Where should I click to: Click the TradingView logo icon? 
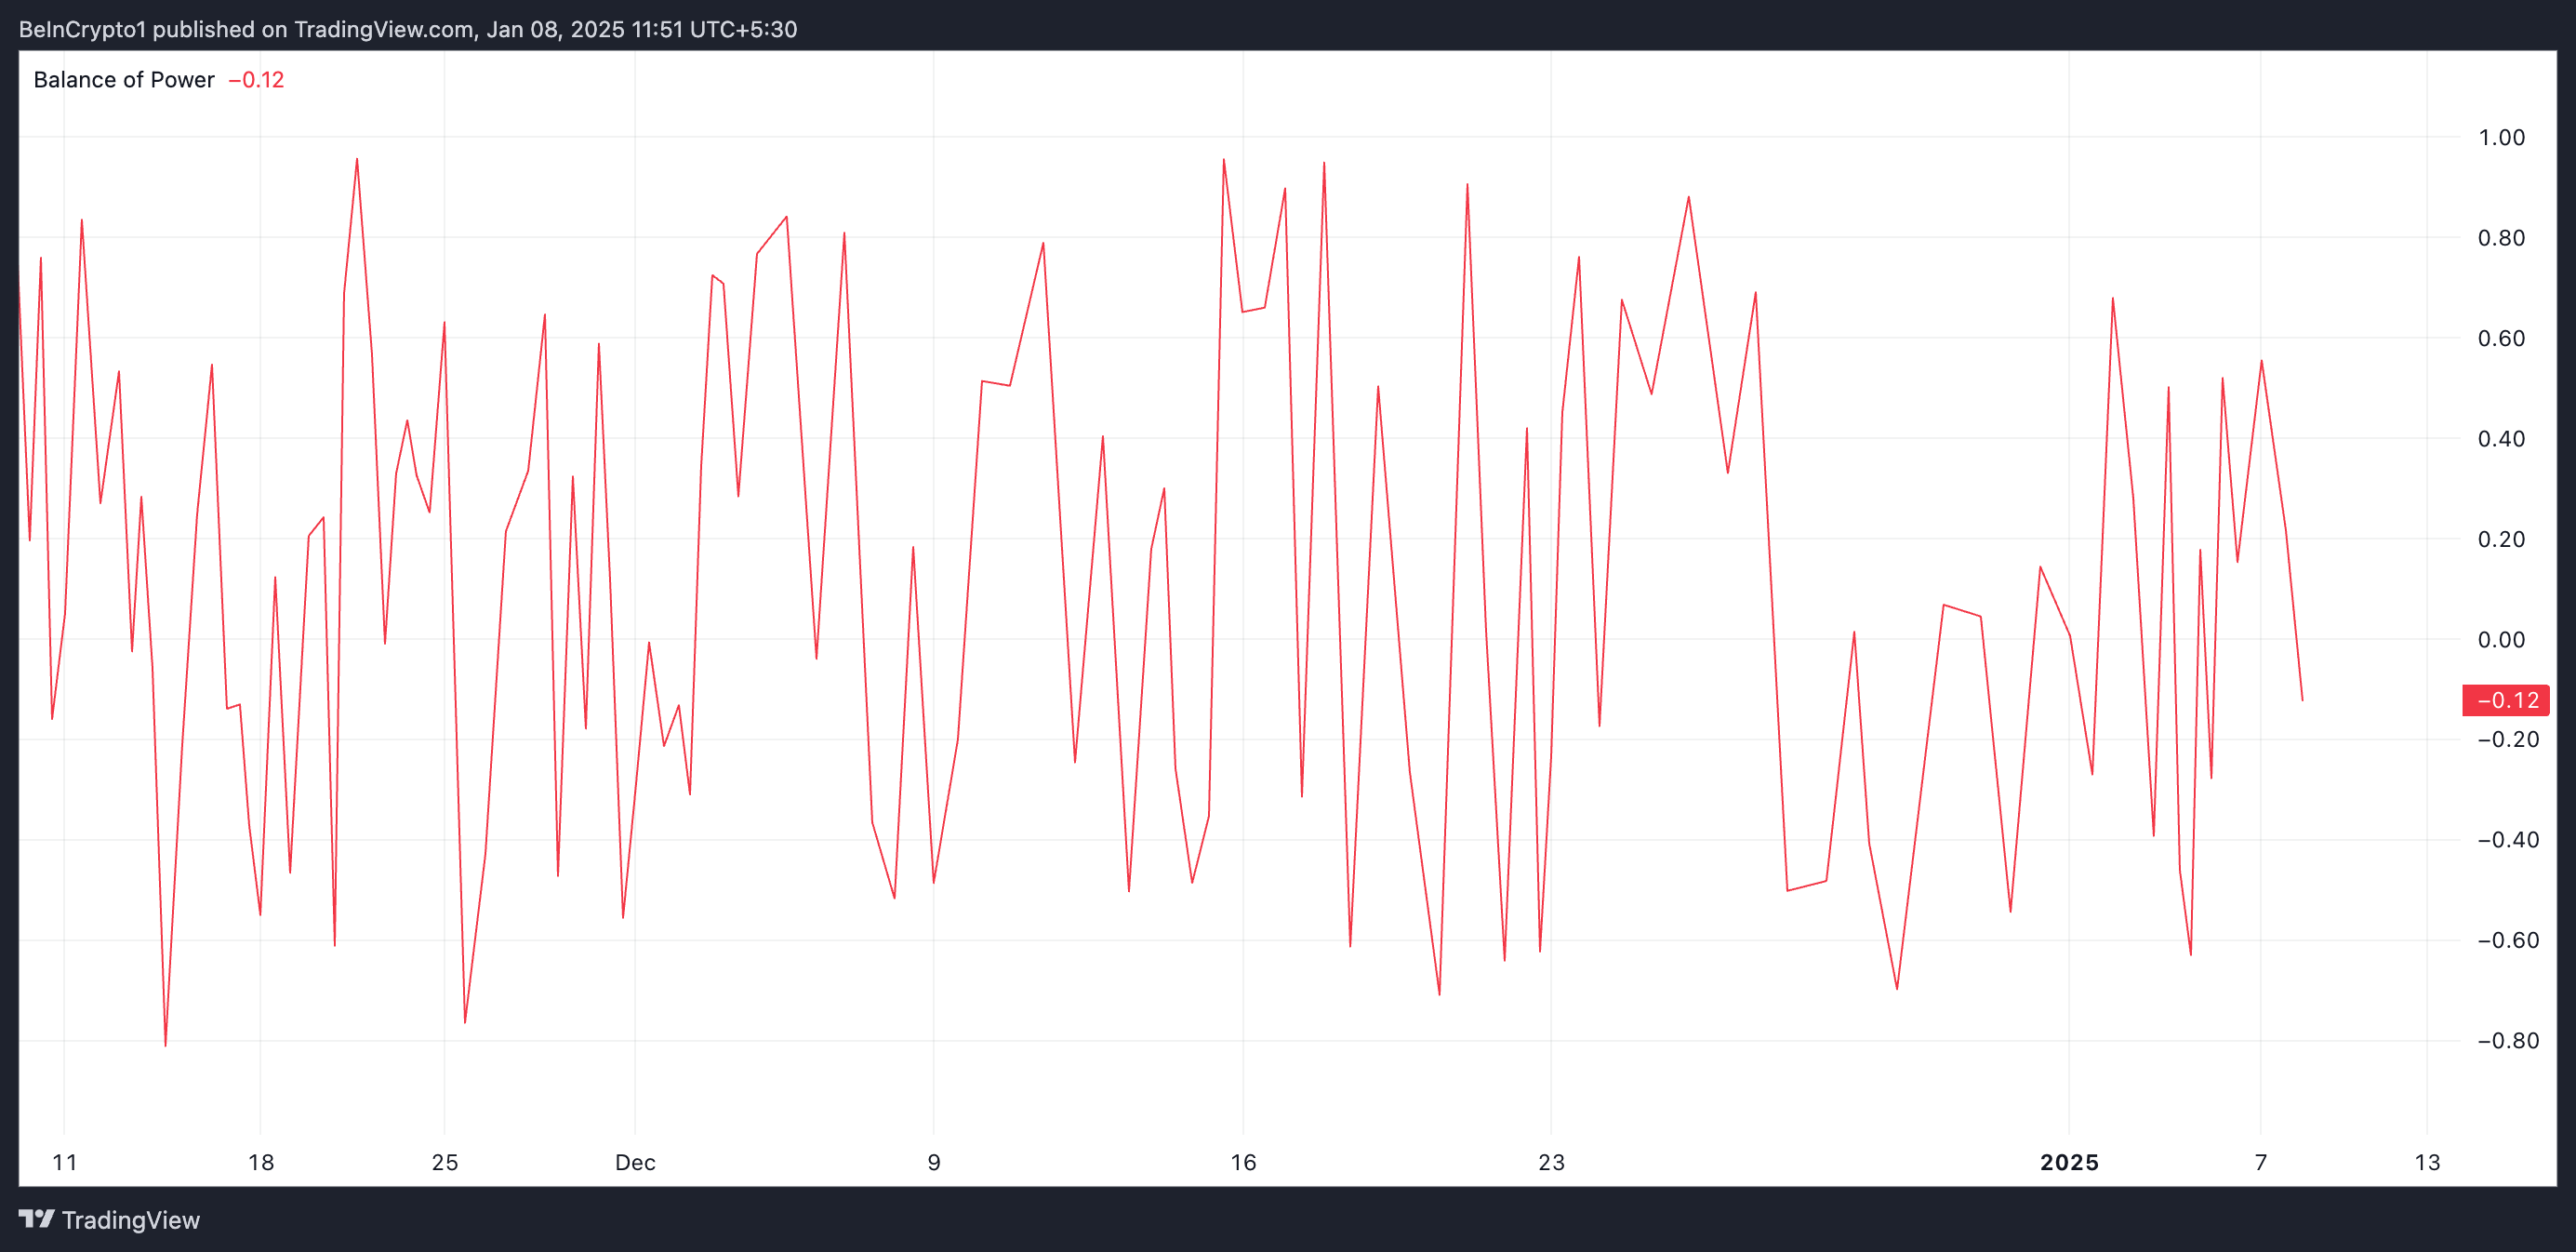pos(37,1219)
